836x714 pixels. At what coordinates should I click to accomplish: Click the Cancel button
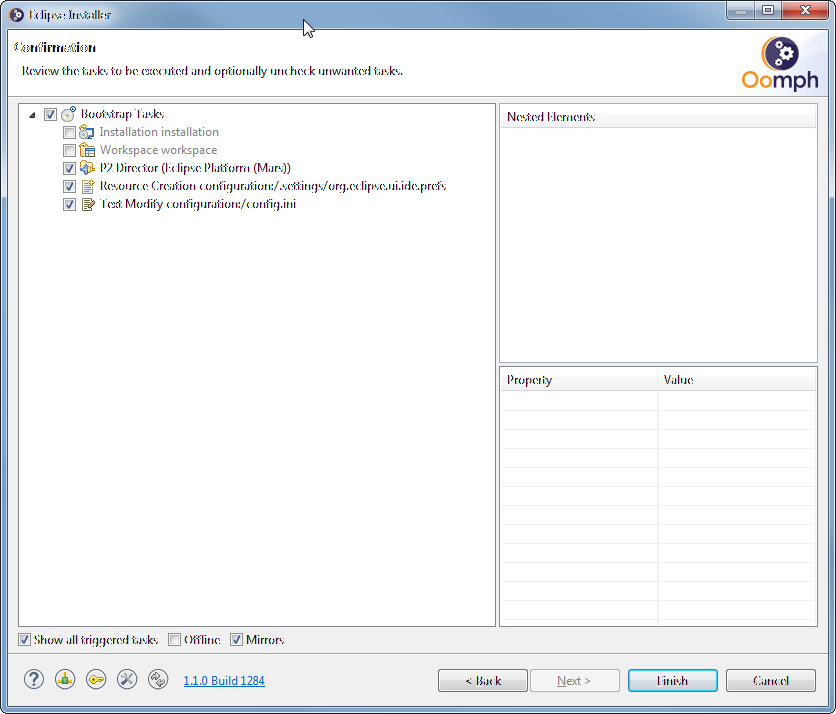tap(771, 680)
